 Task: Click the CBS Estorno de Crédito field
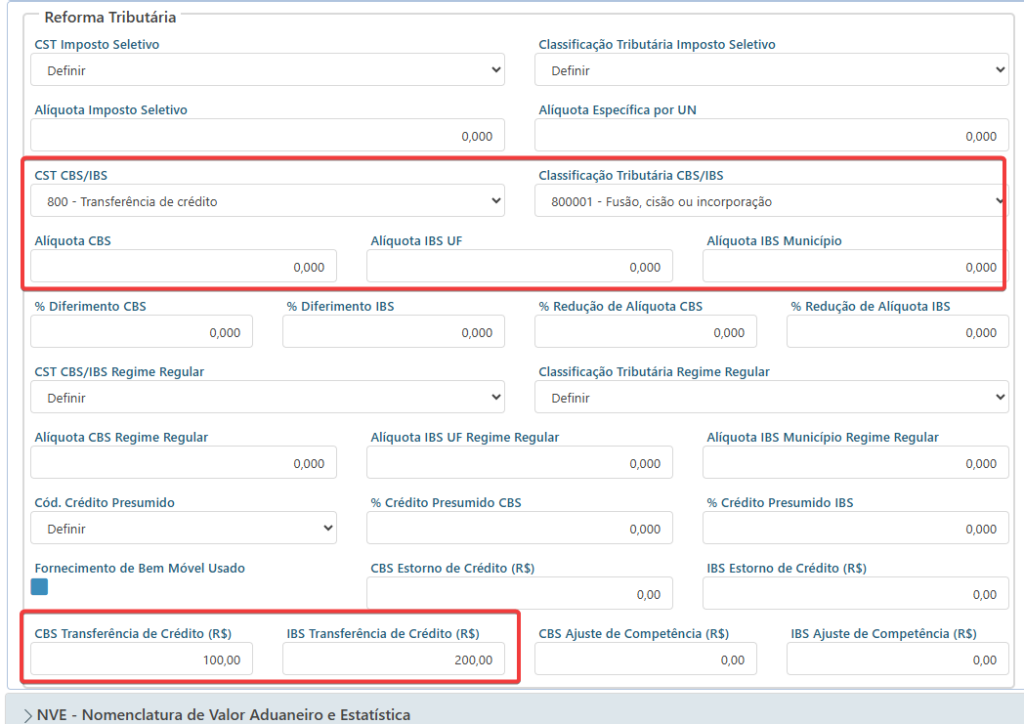click(519, 593)
